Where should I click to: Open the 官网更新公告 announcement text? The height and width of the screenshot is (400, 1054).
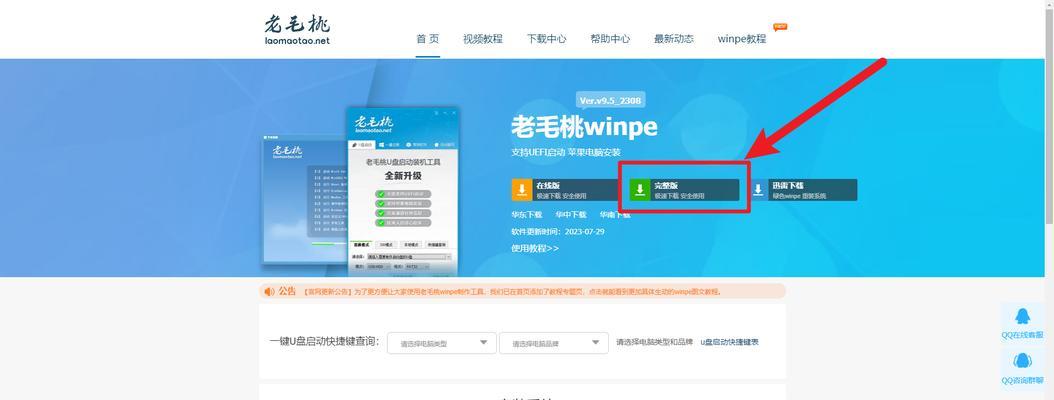[512, 292]
